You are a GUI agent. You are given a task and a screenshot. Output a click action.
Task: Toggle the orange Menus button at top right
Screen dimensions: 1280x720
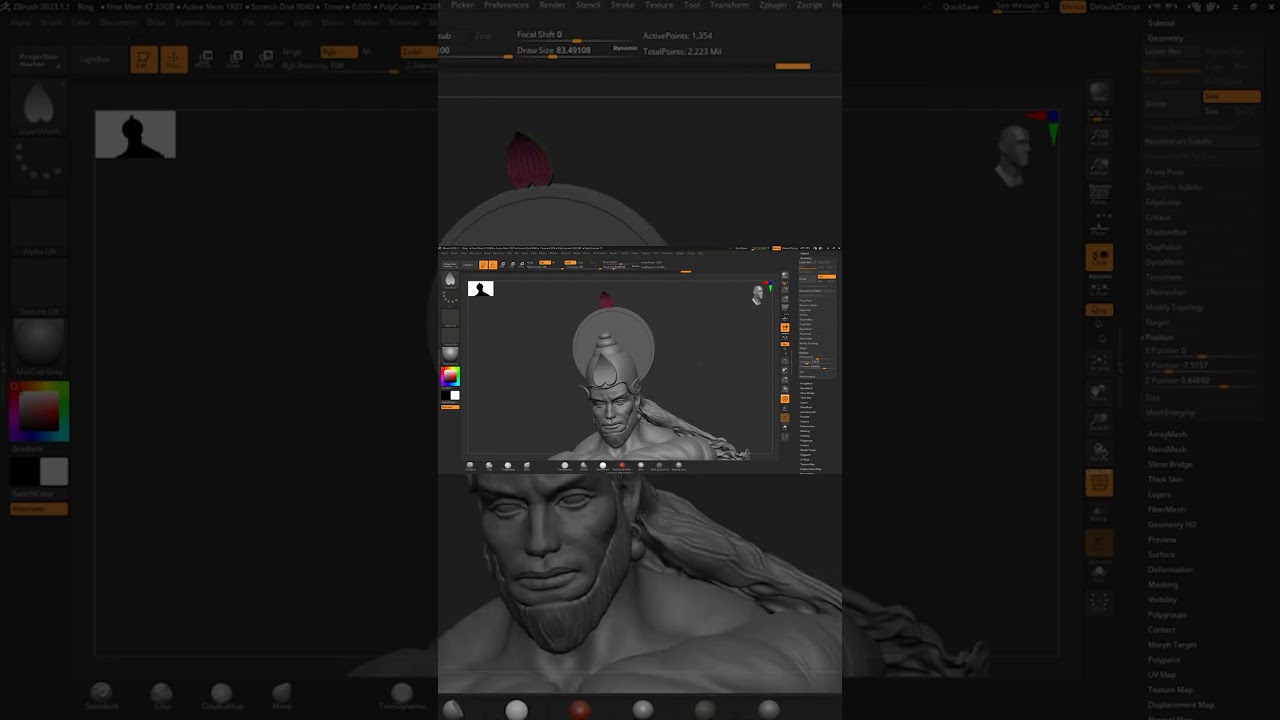[1073, 6]
